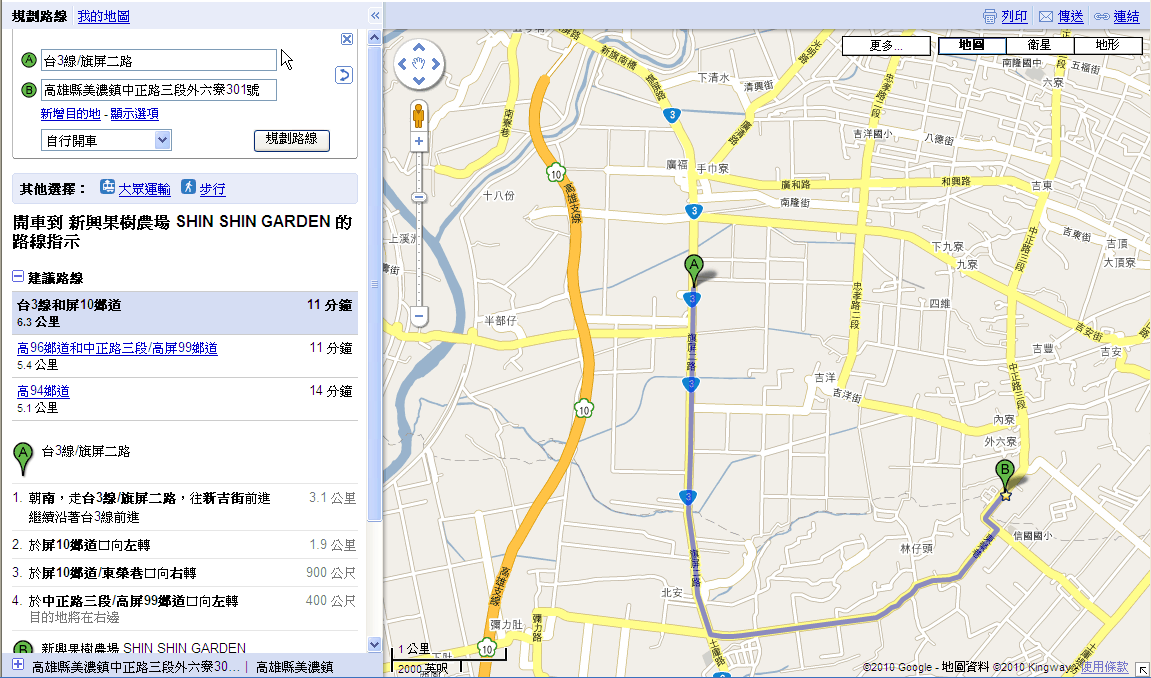Click the 步行 link
Viewport: 1151px width, 678px height.
[x=212, y=189]
